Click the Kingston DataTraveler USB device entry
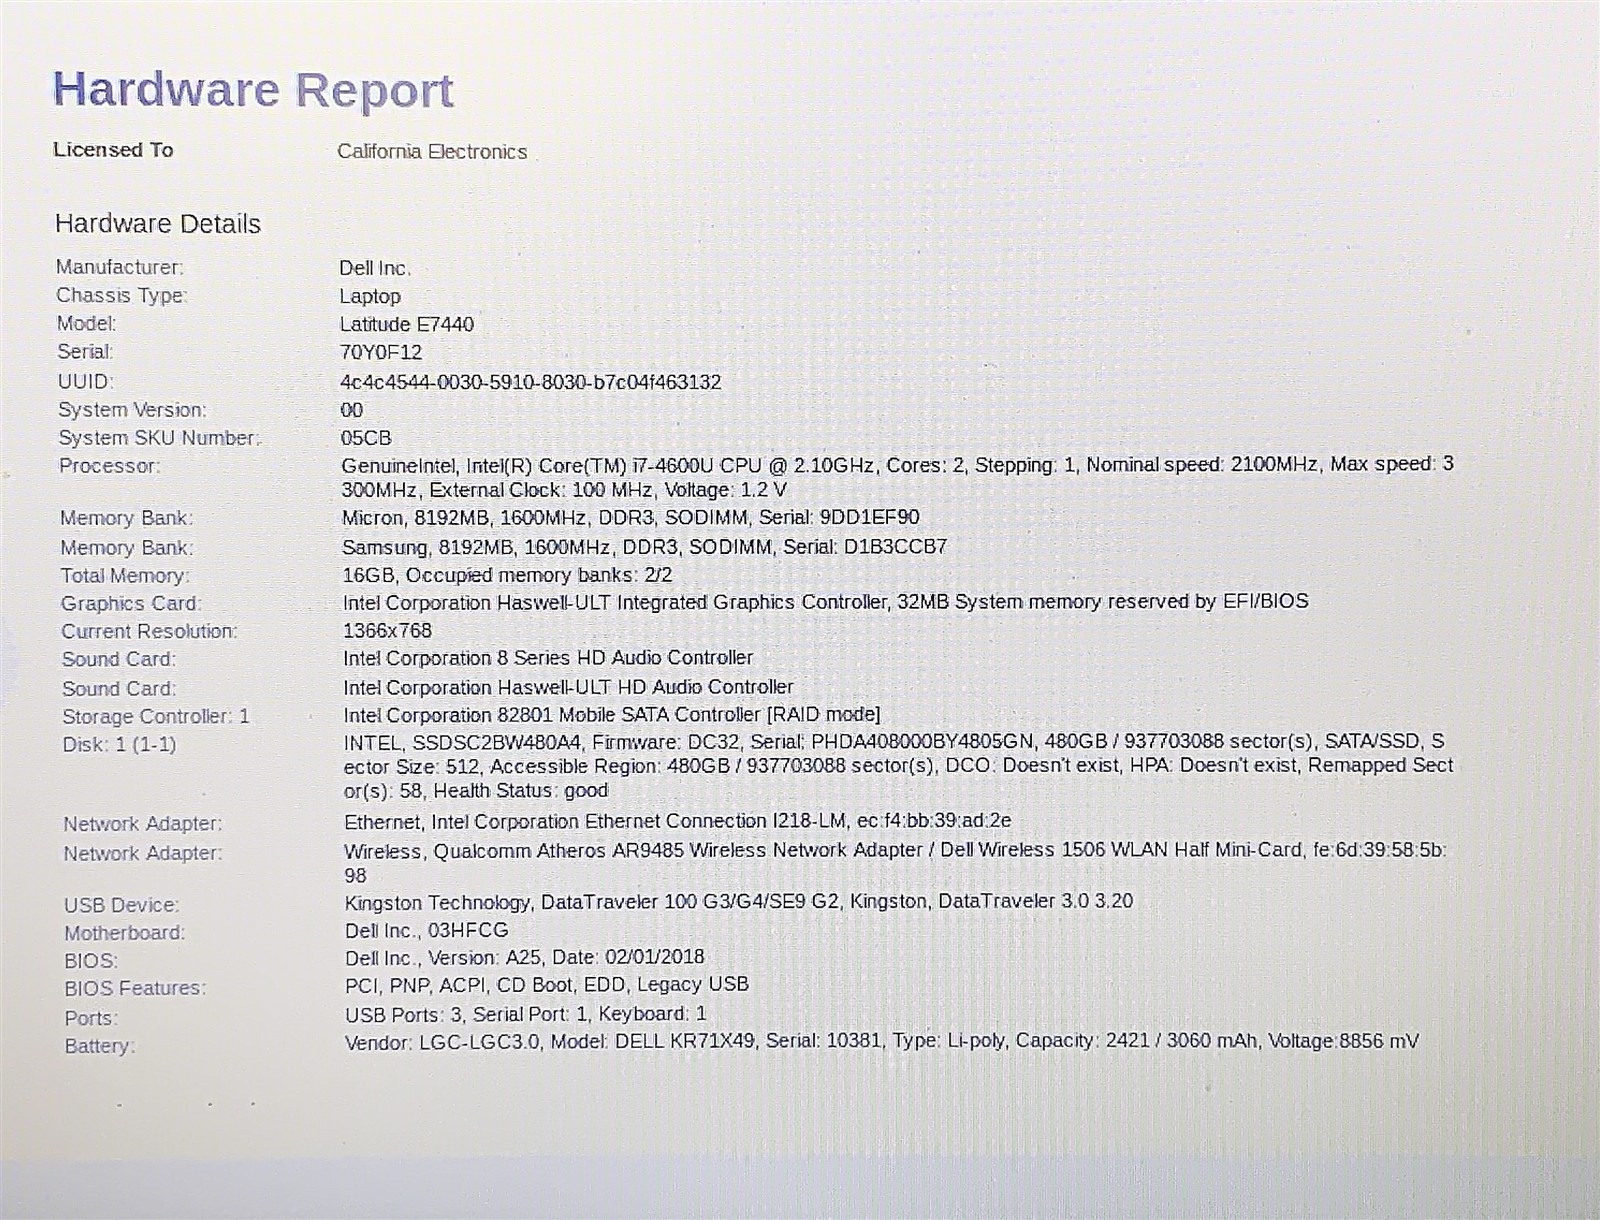This screenshot has height=1220, width=1600. pyautogui.click(x=738, y=901)
